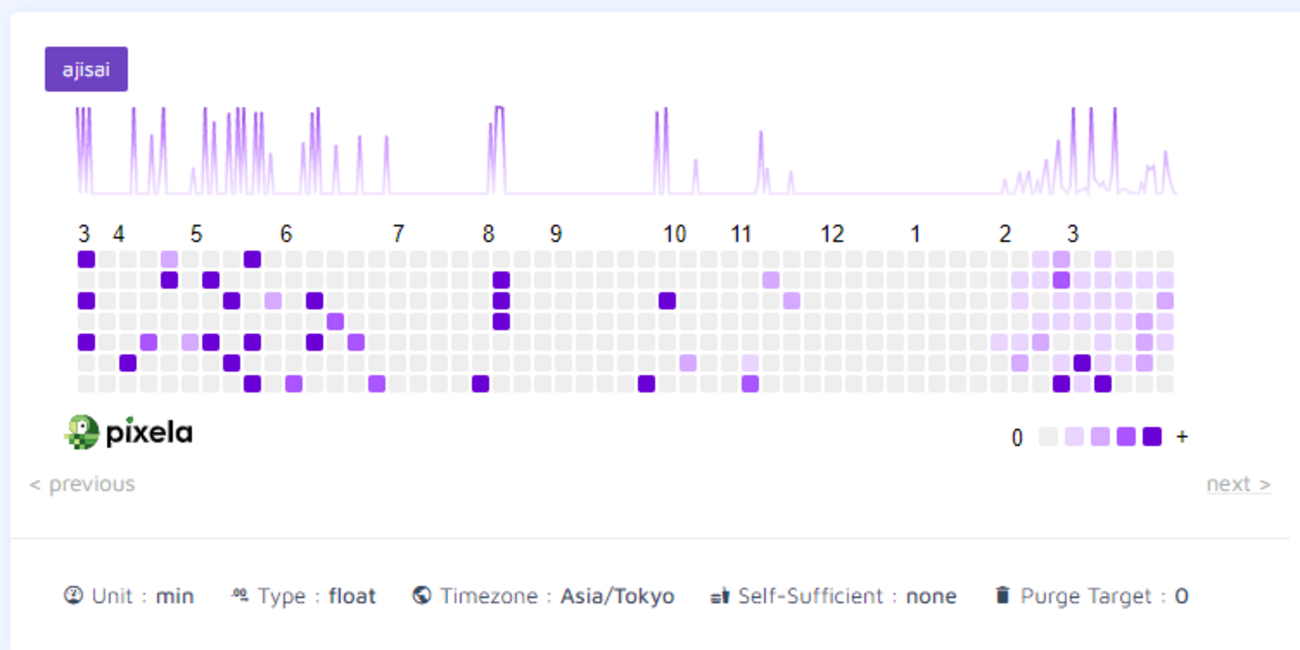Click the pixela wordmark text

point(149,433)
